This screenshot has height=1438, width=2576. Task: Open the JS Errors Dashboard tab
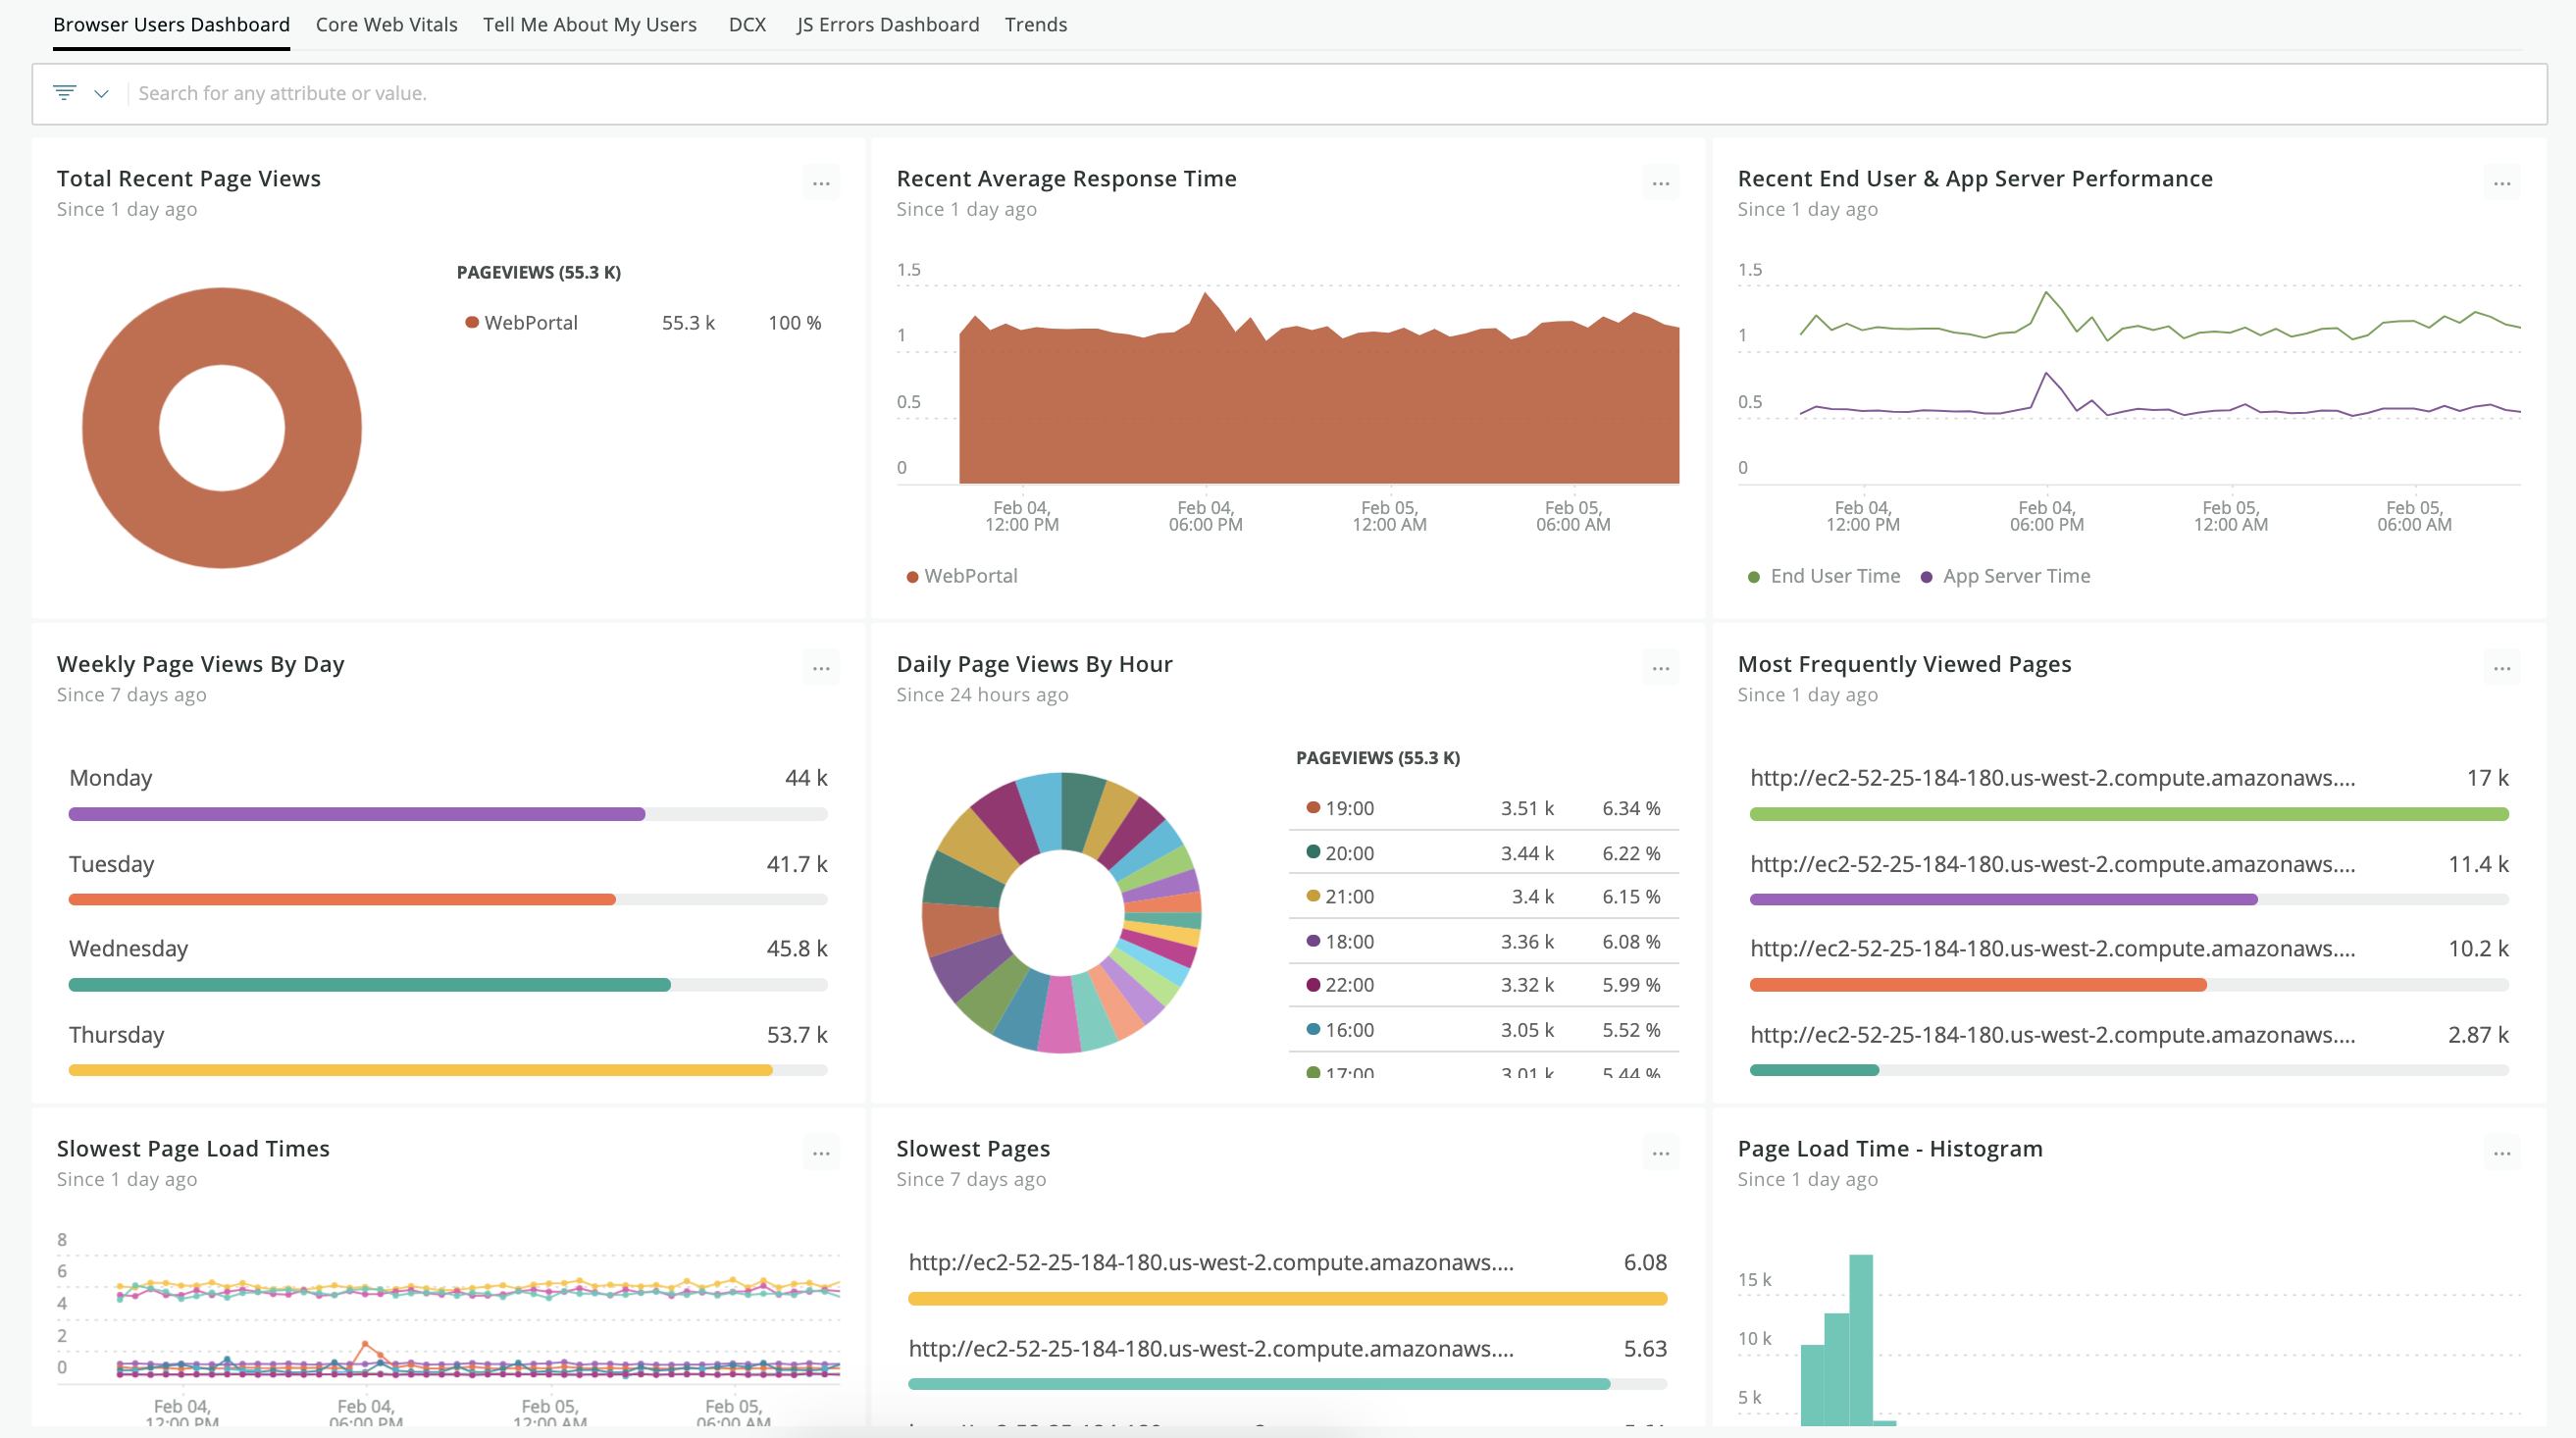pyautogui.click(x=887, y=24)
